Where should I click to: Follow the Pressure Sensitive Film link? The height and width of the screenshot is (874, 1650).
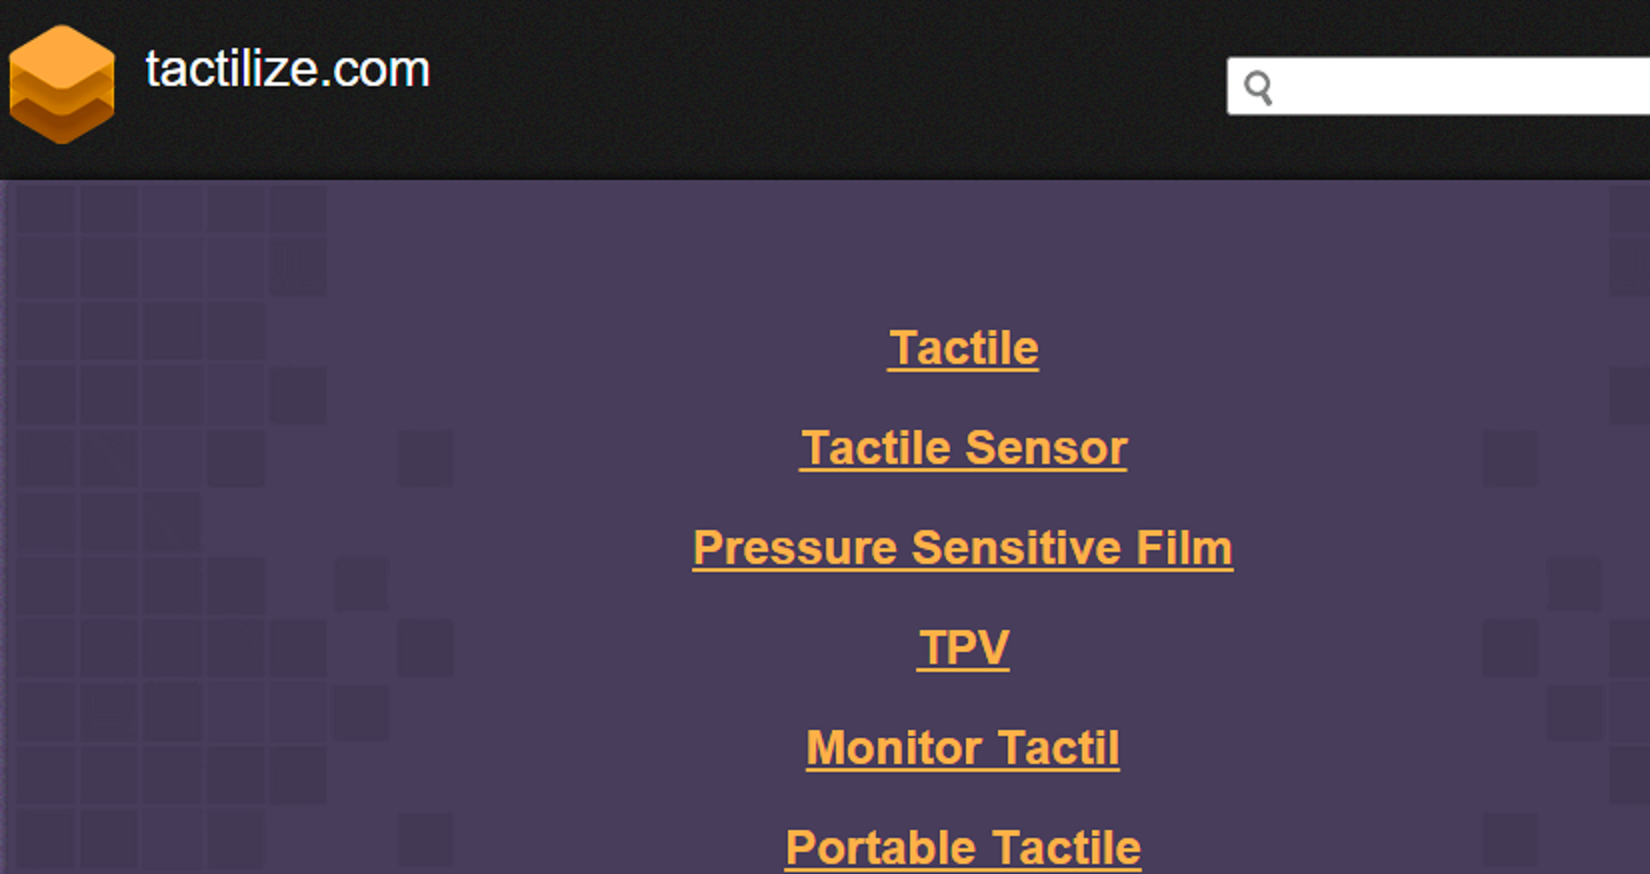962,547
